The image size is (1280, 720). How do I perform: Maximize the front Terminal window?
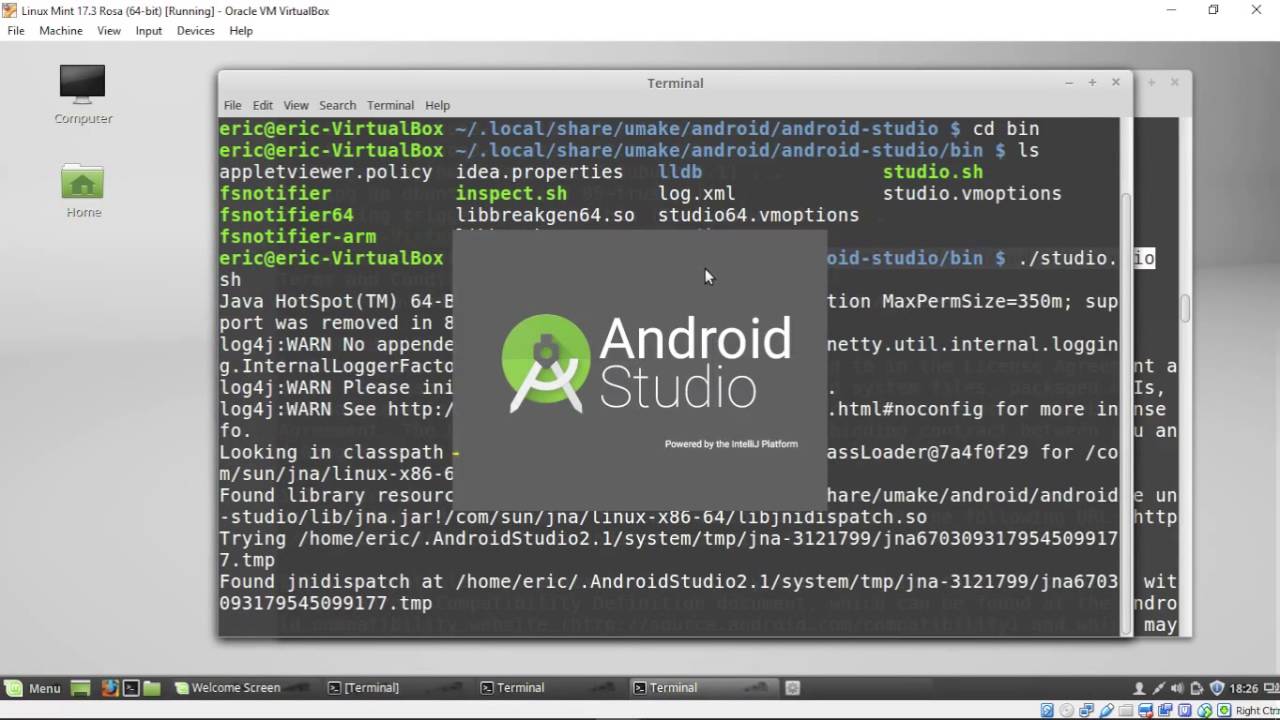[x=1092, y=83]
